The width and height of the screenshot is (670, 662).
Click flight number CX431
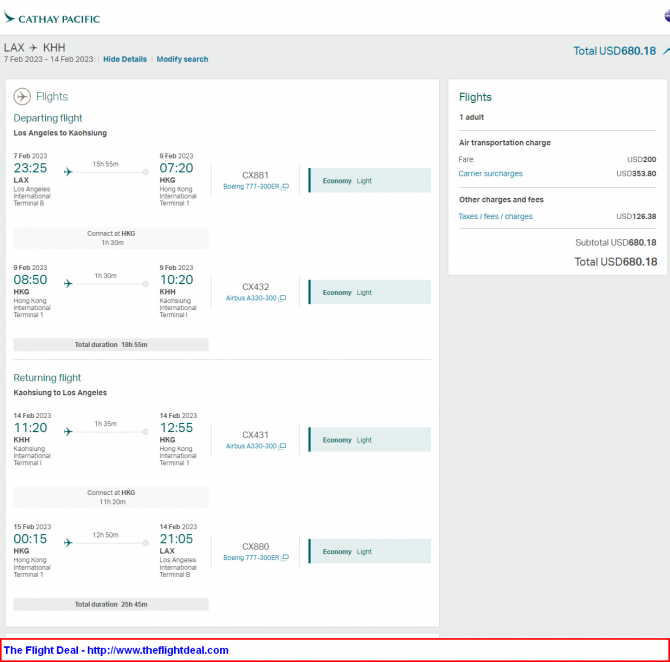pyautogui.click(x=256, y=435)
